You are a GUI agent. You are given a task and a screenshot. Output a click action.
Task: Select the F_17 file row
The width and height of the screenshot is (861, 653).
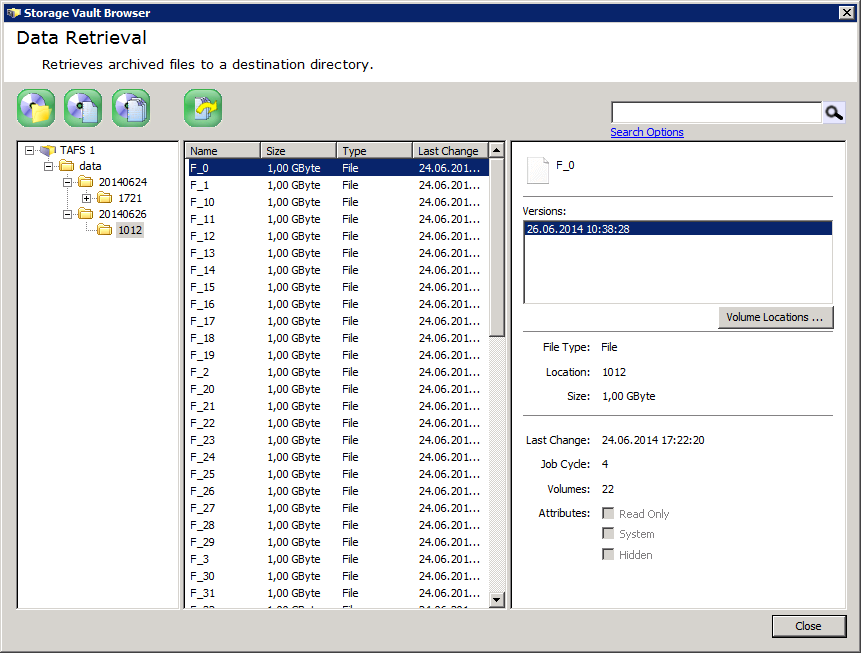point(337,321)
